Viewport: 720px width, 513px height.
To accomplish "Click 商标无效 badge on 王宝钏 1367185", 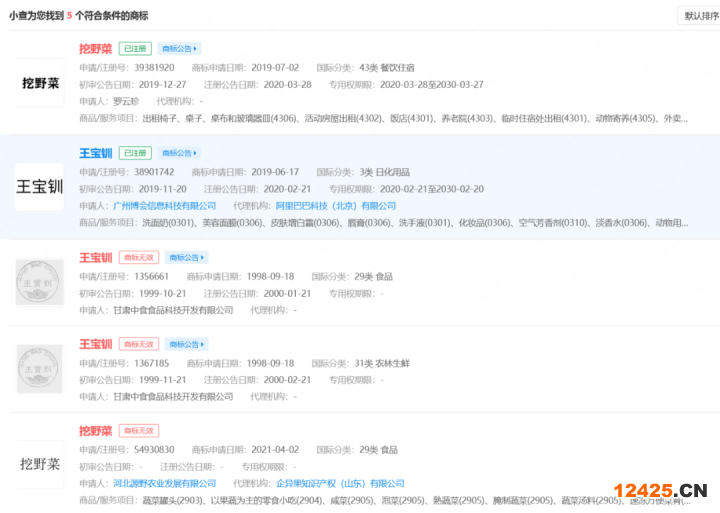I will pos(139,344).
